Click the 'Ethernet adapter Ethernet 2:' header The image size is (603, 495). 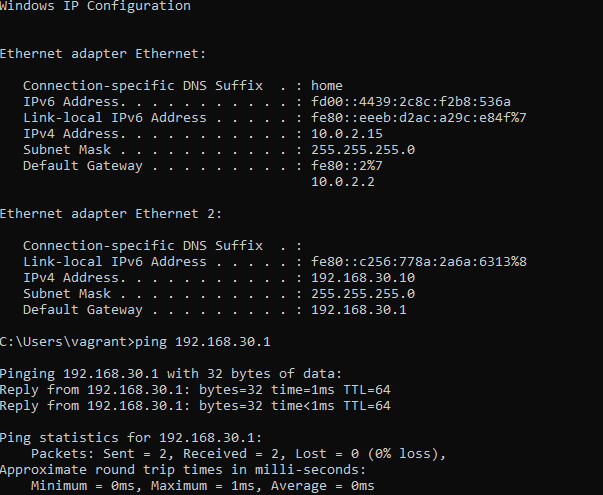111,214
